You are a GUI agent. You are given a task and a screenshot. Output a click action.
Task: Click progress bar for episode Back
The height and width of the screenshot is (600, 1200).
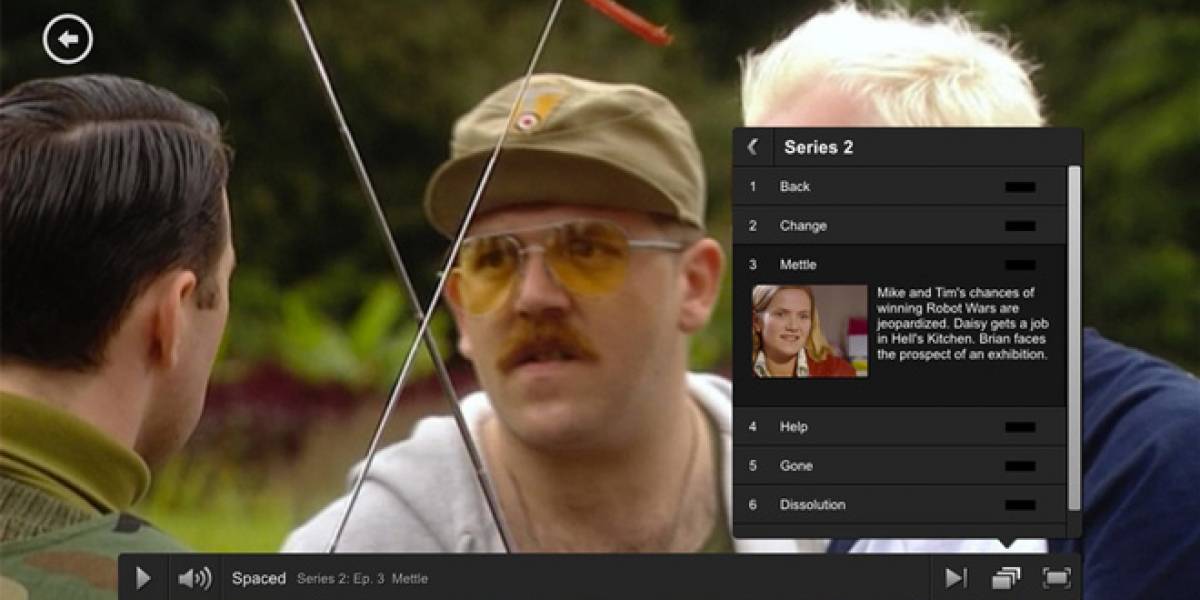click(x=1020, y=187)
